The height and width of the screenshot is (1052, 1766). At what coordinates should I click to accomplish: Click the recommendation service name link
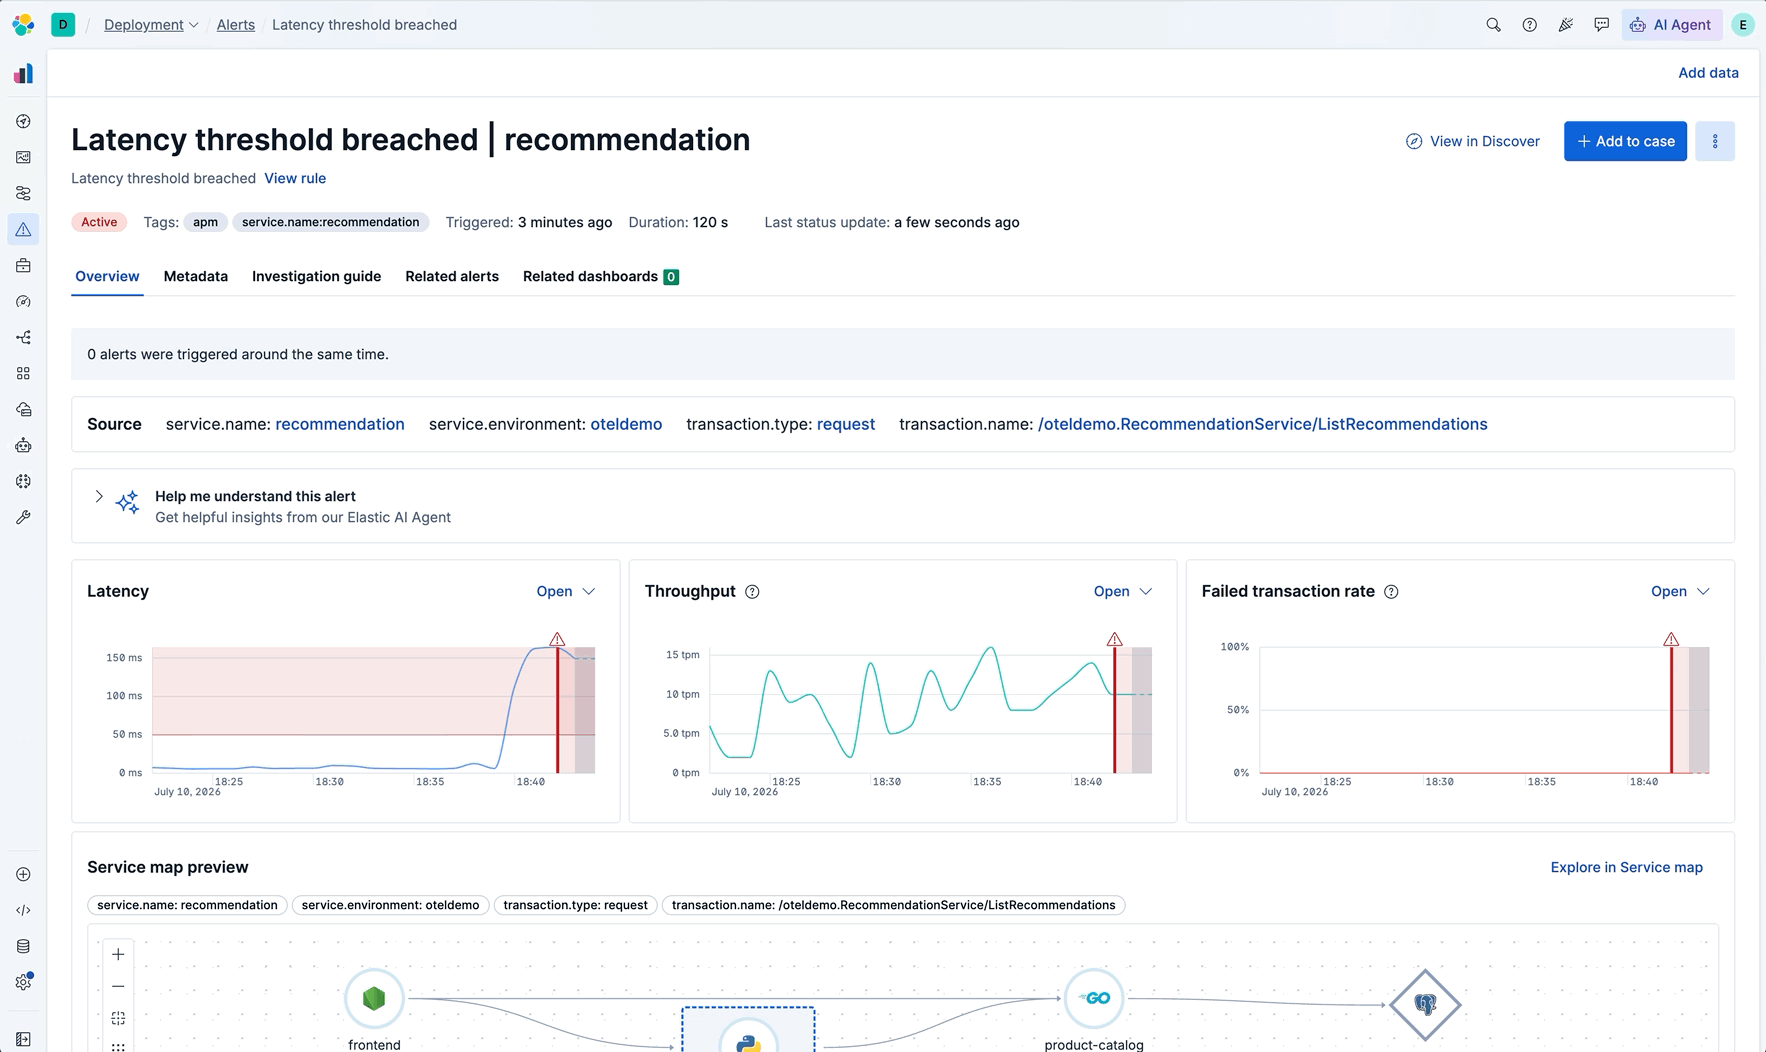click(340, 424)
